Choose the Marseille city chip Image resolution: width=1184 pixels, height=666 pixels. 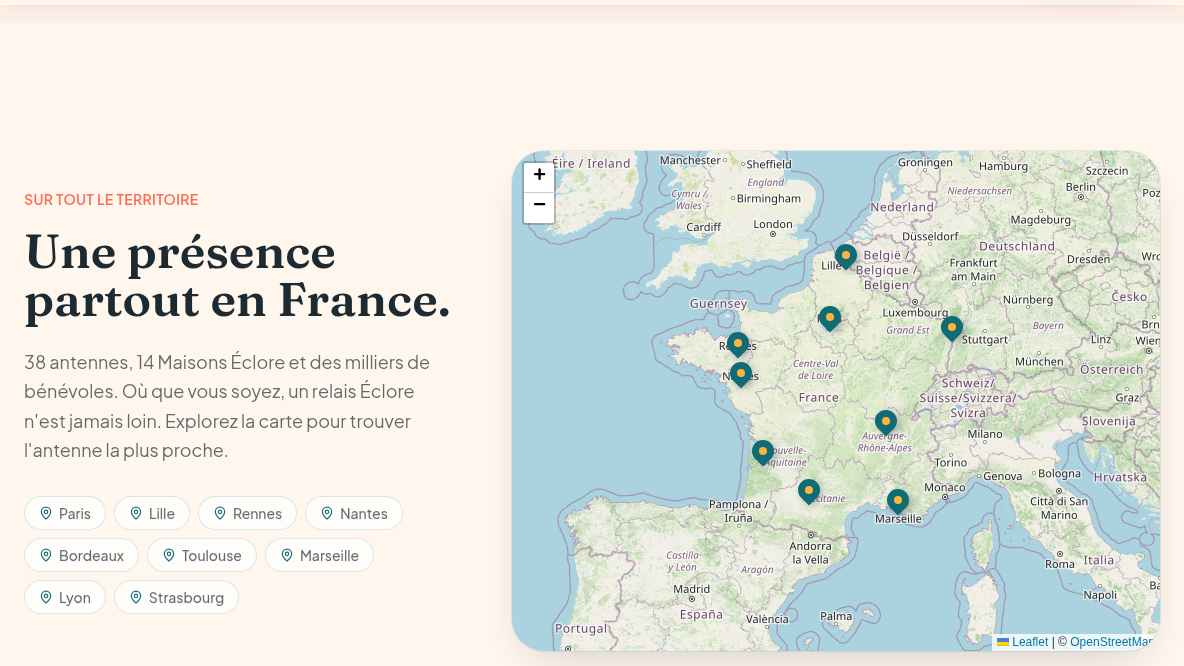tap(319, 556)
